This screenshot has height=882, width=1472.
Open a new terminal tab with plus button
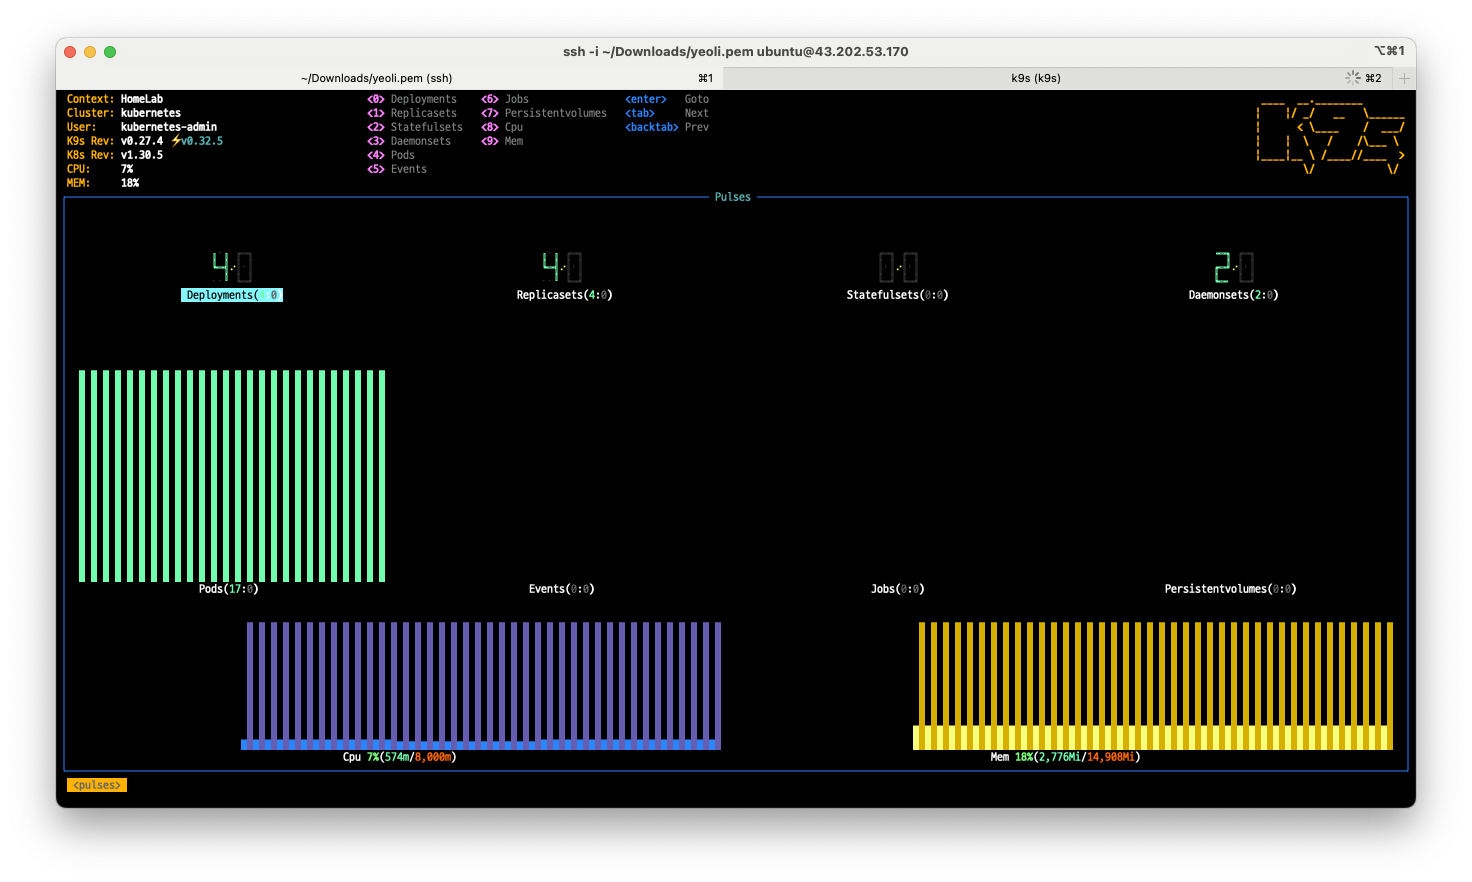coord(1404,78)
